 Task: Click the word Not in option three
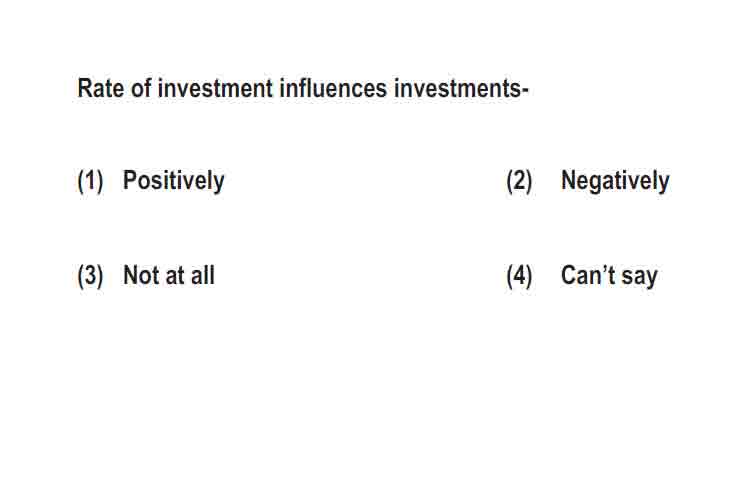(141, 275)
